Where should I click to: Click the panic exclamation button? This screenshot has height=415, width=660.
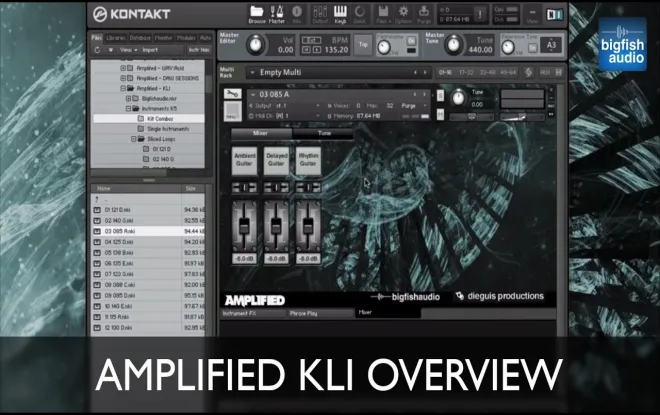(x=480, y=14)
